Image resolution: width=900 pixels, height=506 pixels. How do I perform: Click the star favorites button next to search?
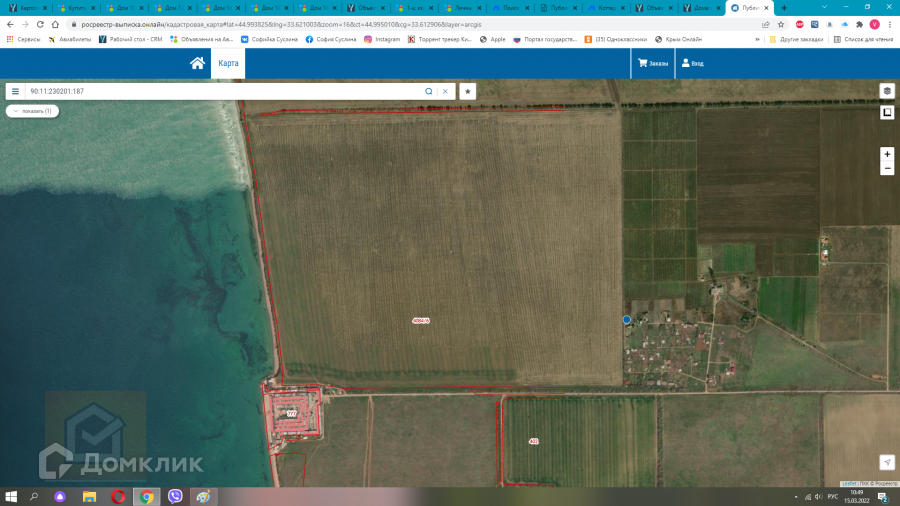click(468, 91)
